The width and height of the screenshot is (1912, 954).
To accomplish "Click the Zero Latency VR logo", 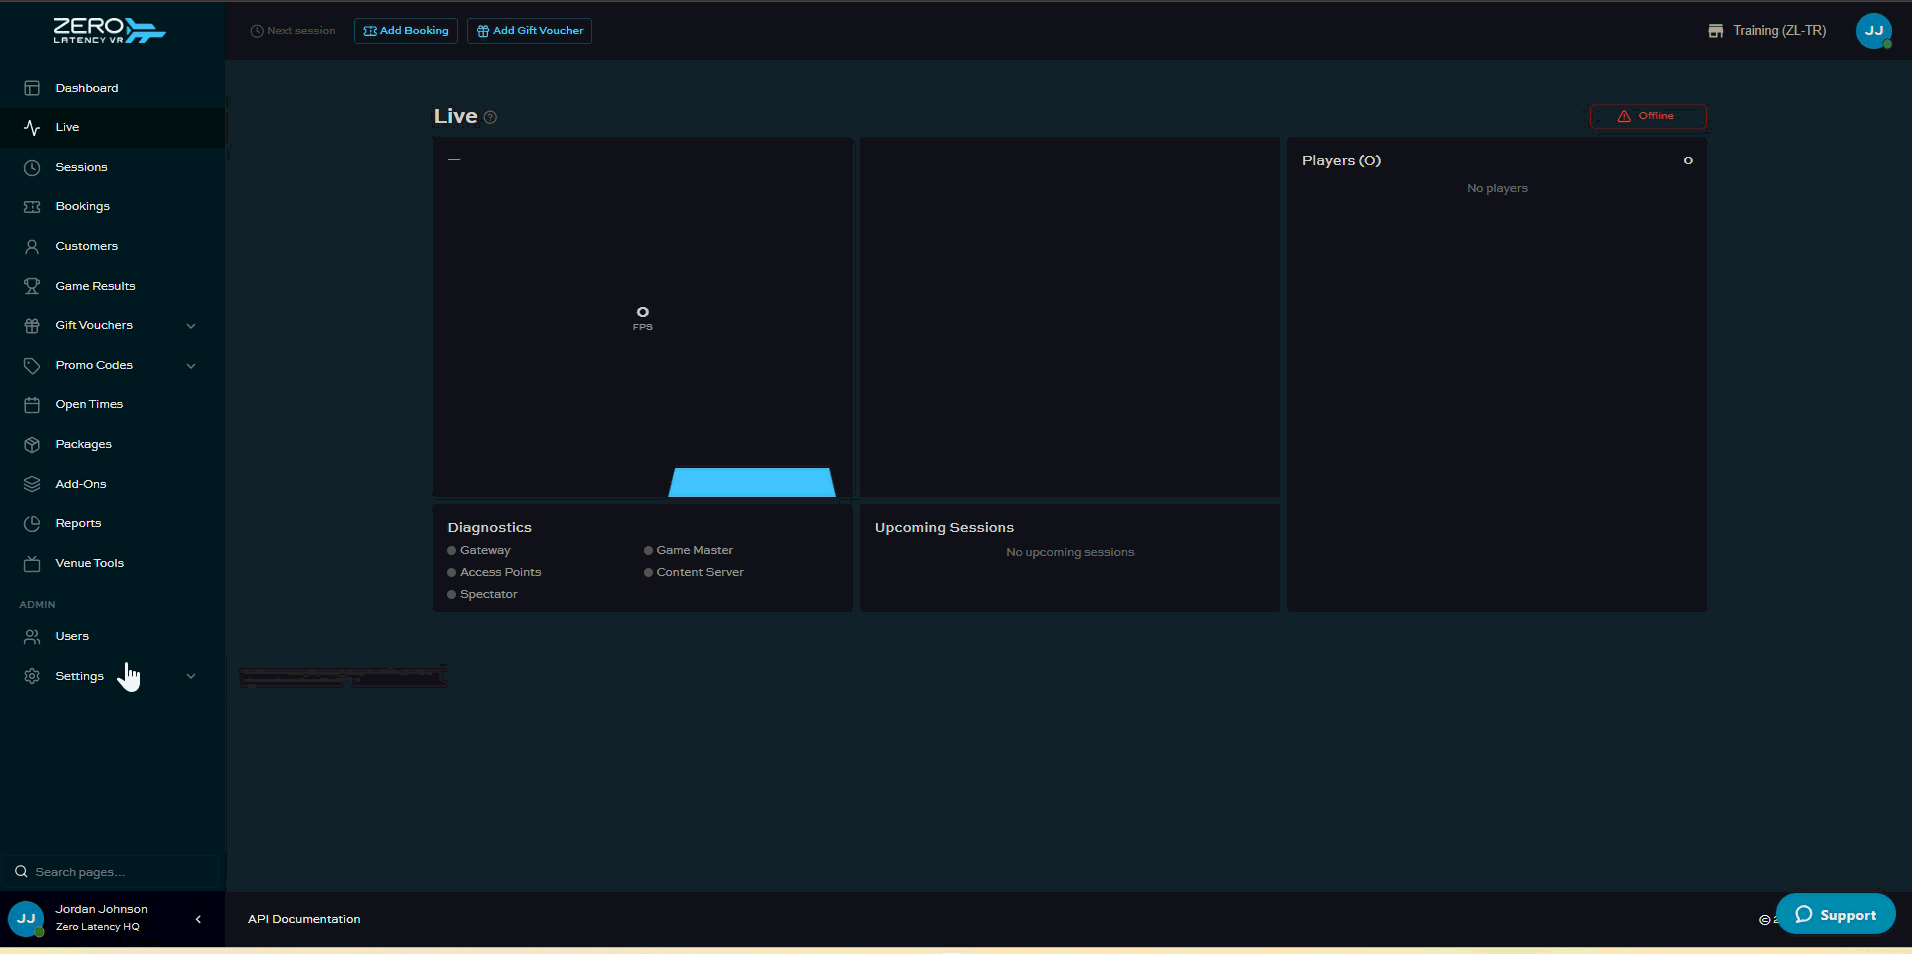I will click(x=109, y=31).
